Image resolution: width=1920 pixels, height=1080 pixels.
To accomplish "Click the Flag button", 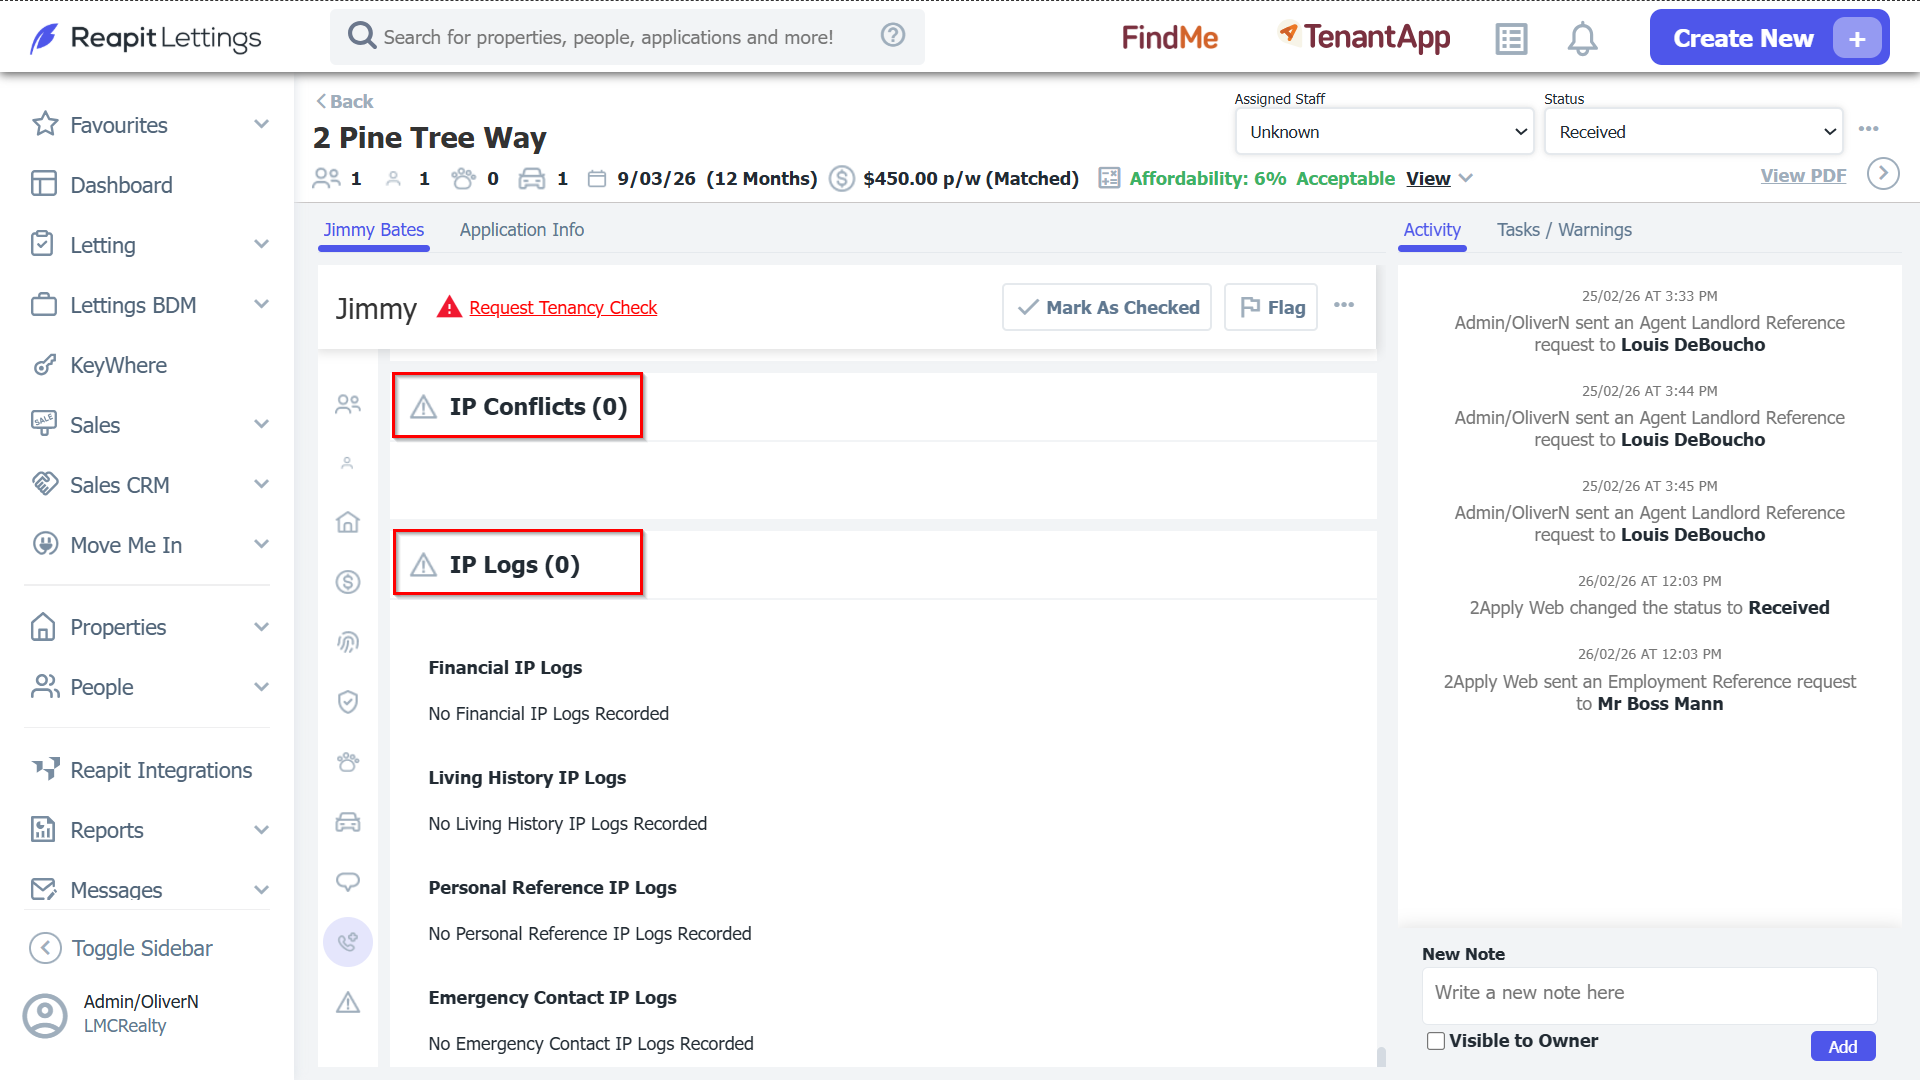I will 1271,307.
